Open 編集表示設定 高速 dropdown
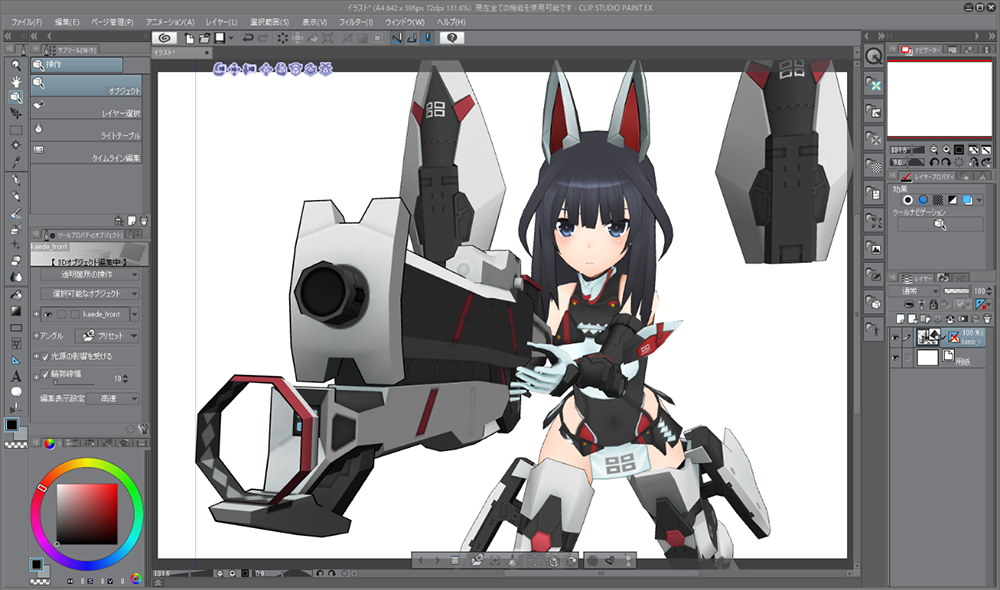Screen dimensions: 1000x590 (112, 399)
